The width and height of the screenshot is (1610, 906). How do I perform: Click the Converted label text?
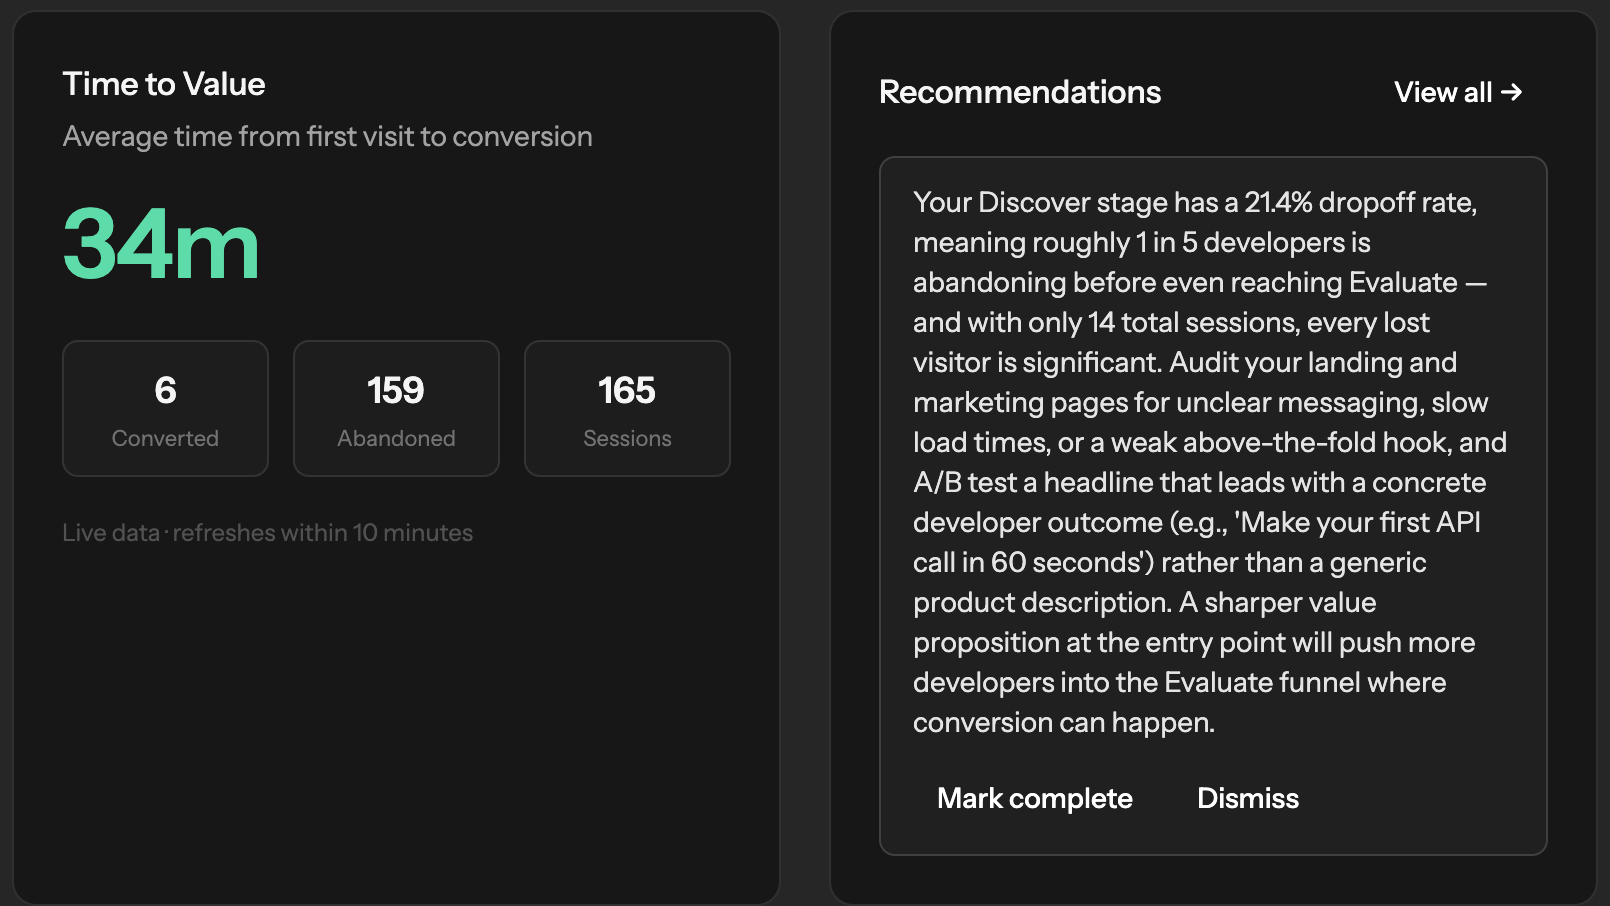coord(165,438)
